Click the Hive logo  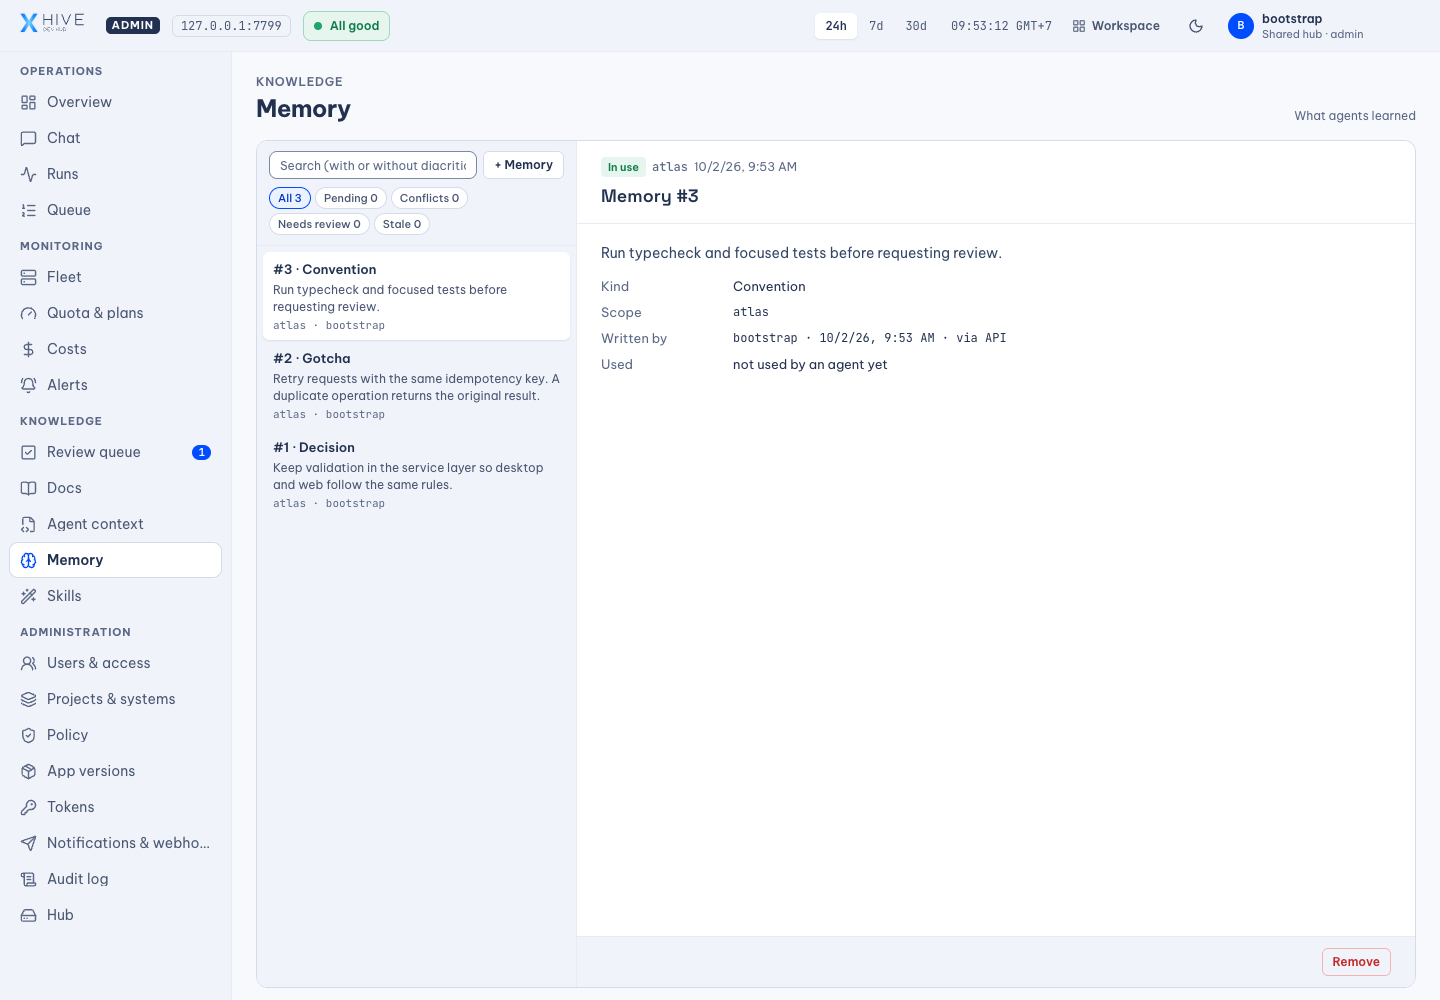52,23
